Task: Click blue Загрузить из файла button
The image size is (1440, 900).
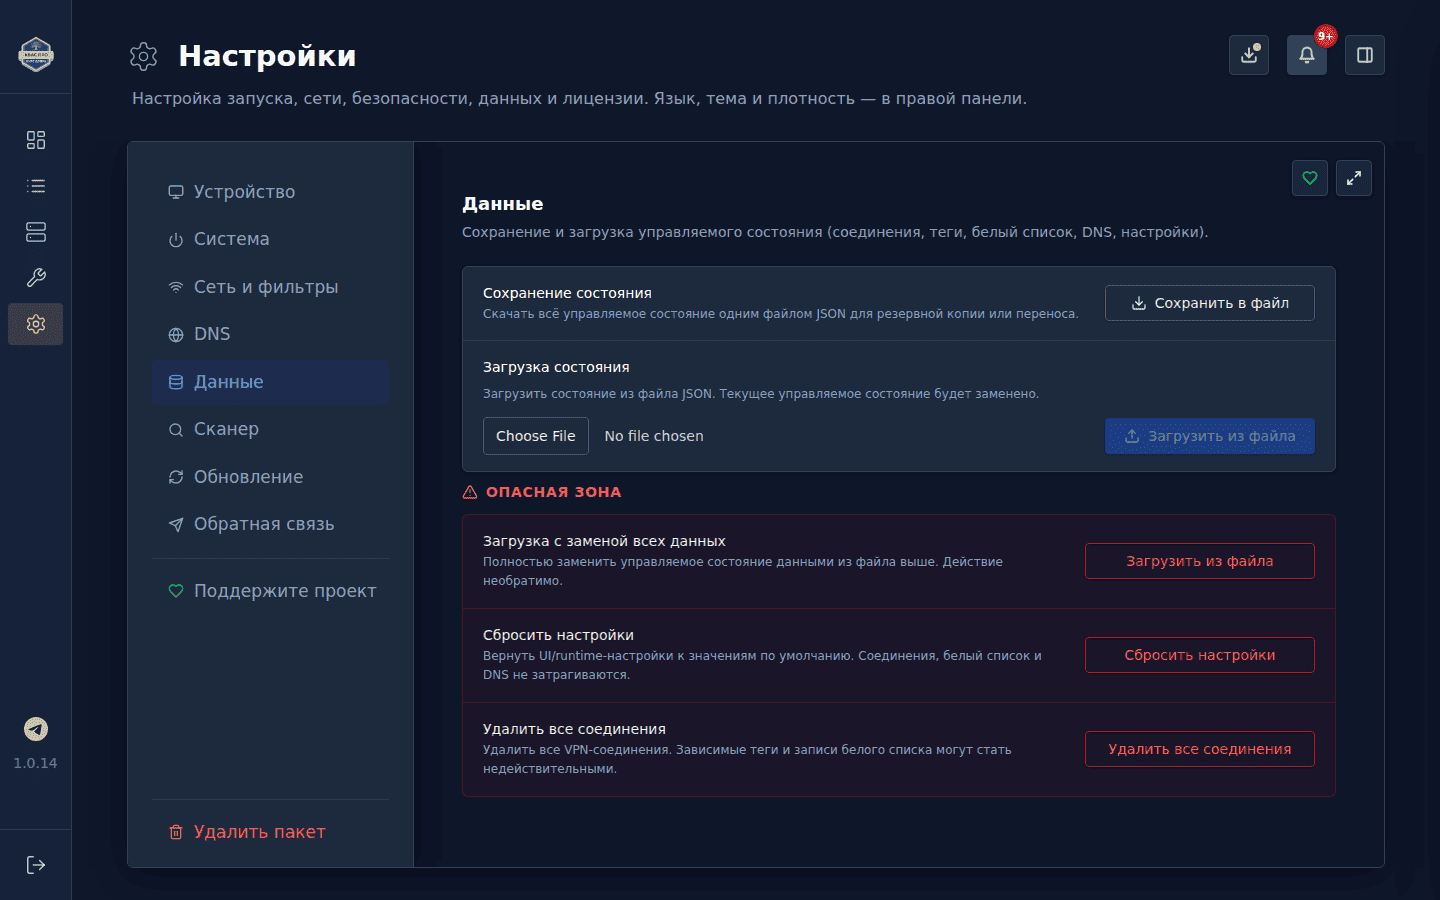Action: [x=1210, y=436]
